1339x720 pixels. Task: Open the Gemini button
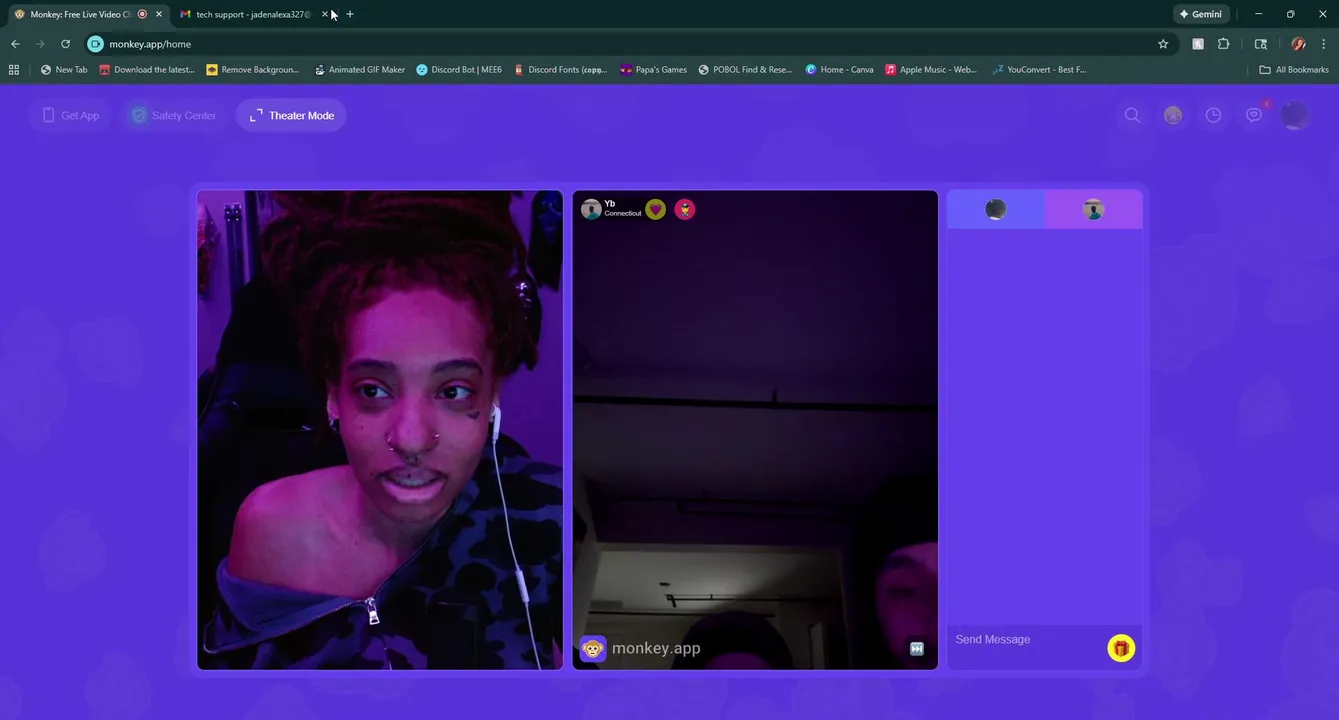pos(1201,14)
